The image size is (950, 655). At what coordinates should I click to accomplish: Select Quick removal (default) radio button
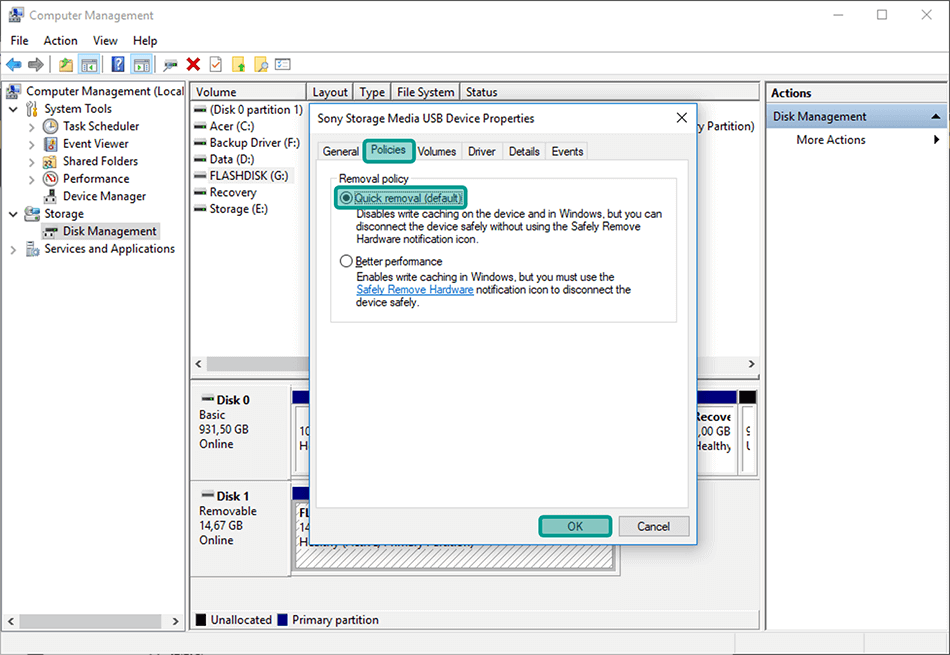[x=346, y=198]
